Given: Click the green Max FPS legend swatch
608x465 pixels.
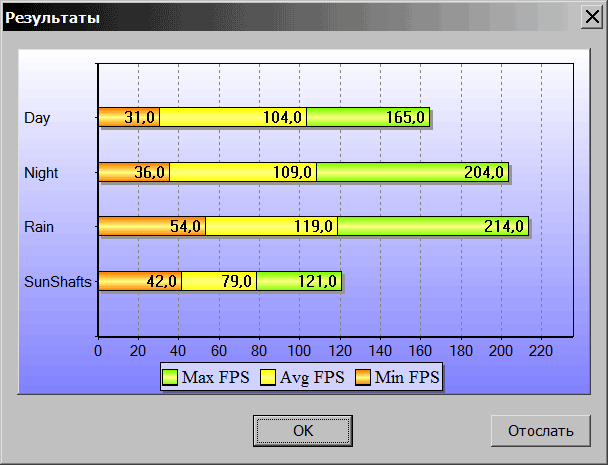Looking at the screenshot, I should 170,377.
